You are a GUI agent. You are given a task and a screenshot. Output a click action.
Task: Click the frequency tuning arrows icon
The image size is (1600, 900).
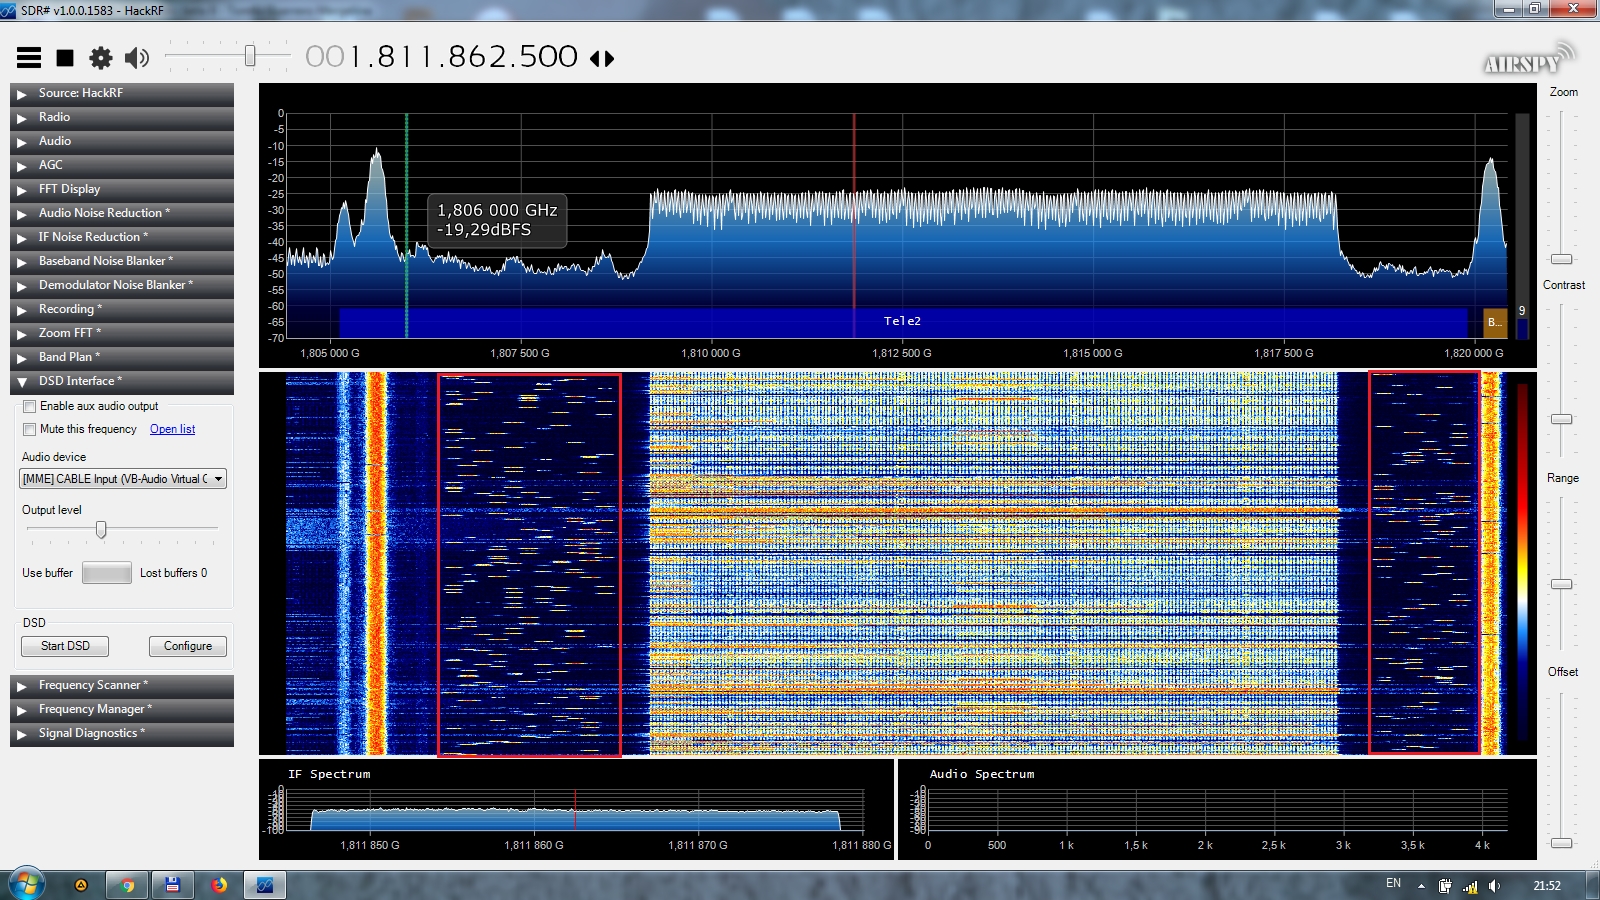coord(602,59)
